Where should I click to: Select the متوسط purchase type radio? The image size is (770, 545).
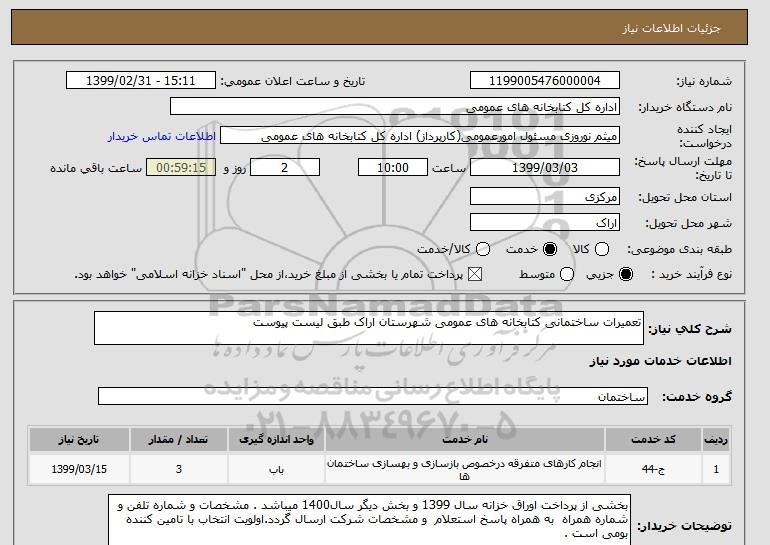[567, 274]
